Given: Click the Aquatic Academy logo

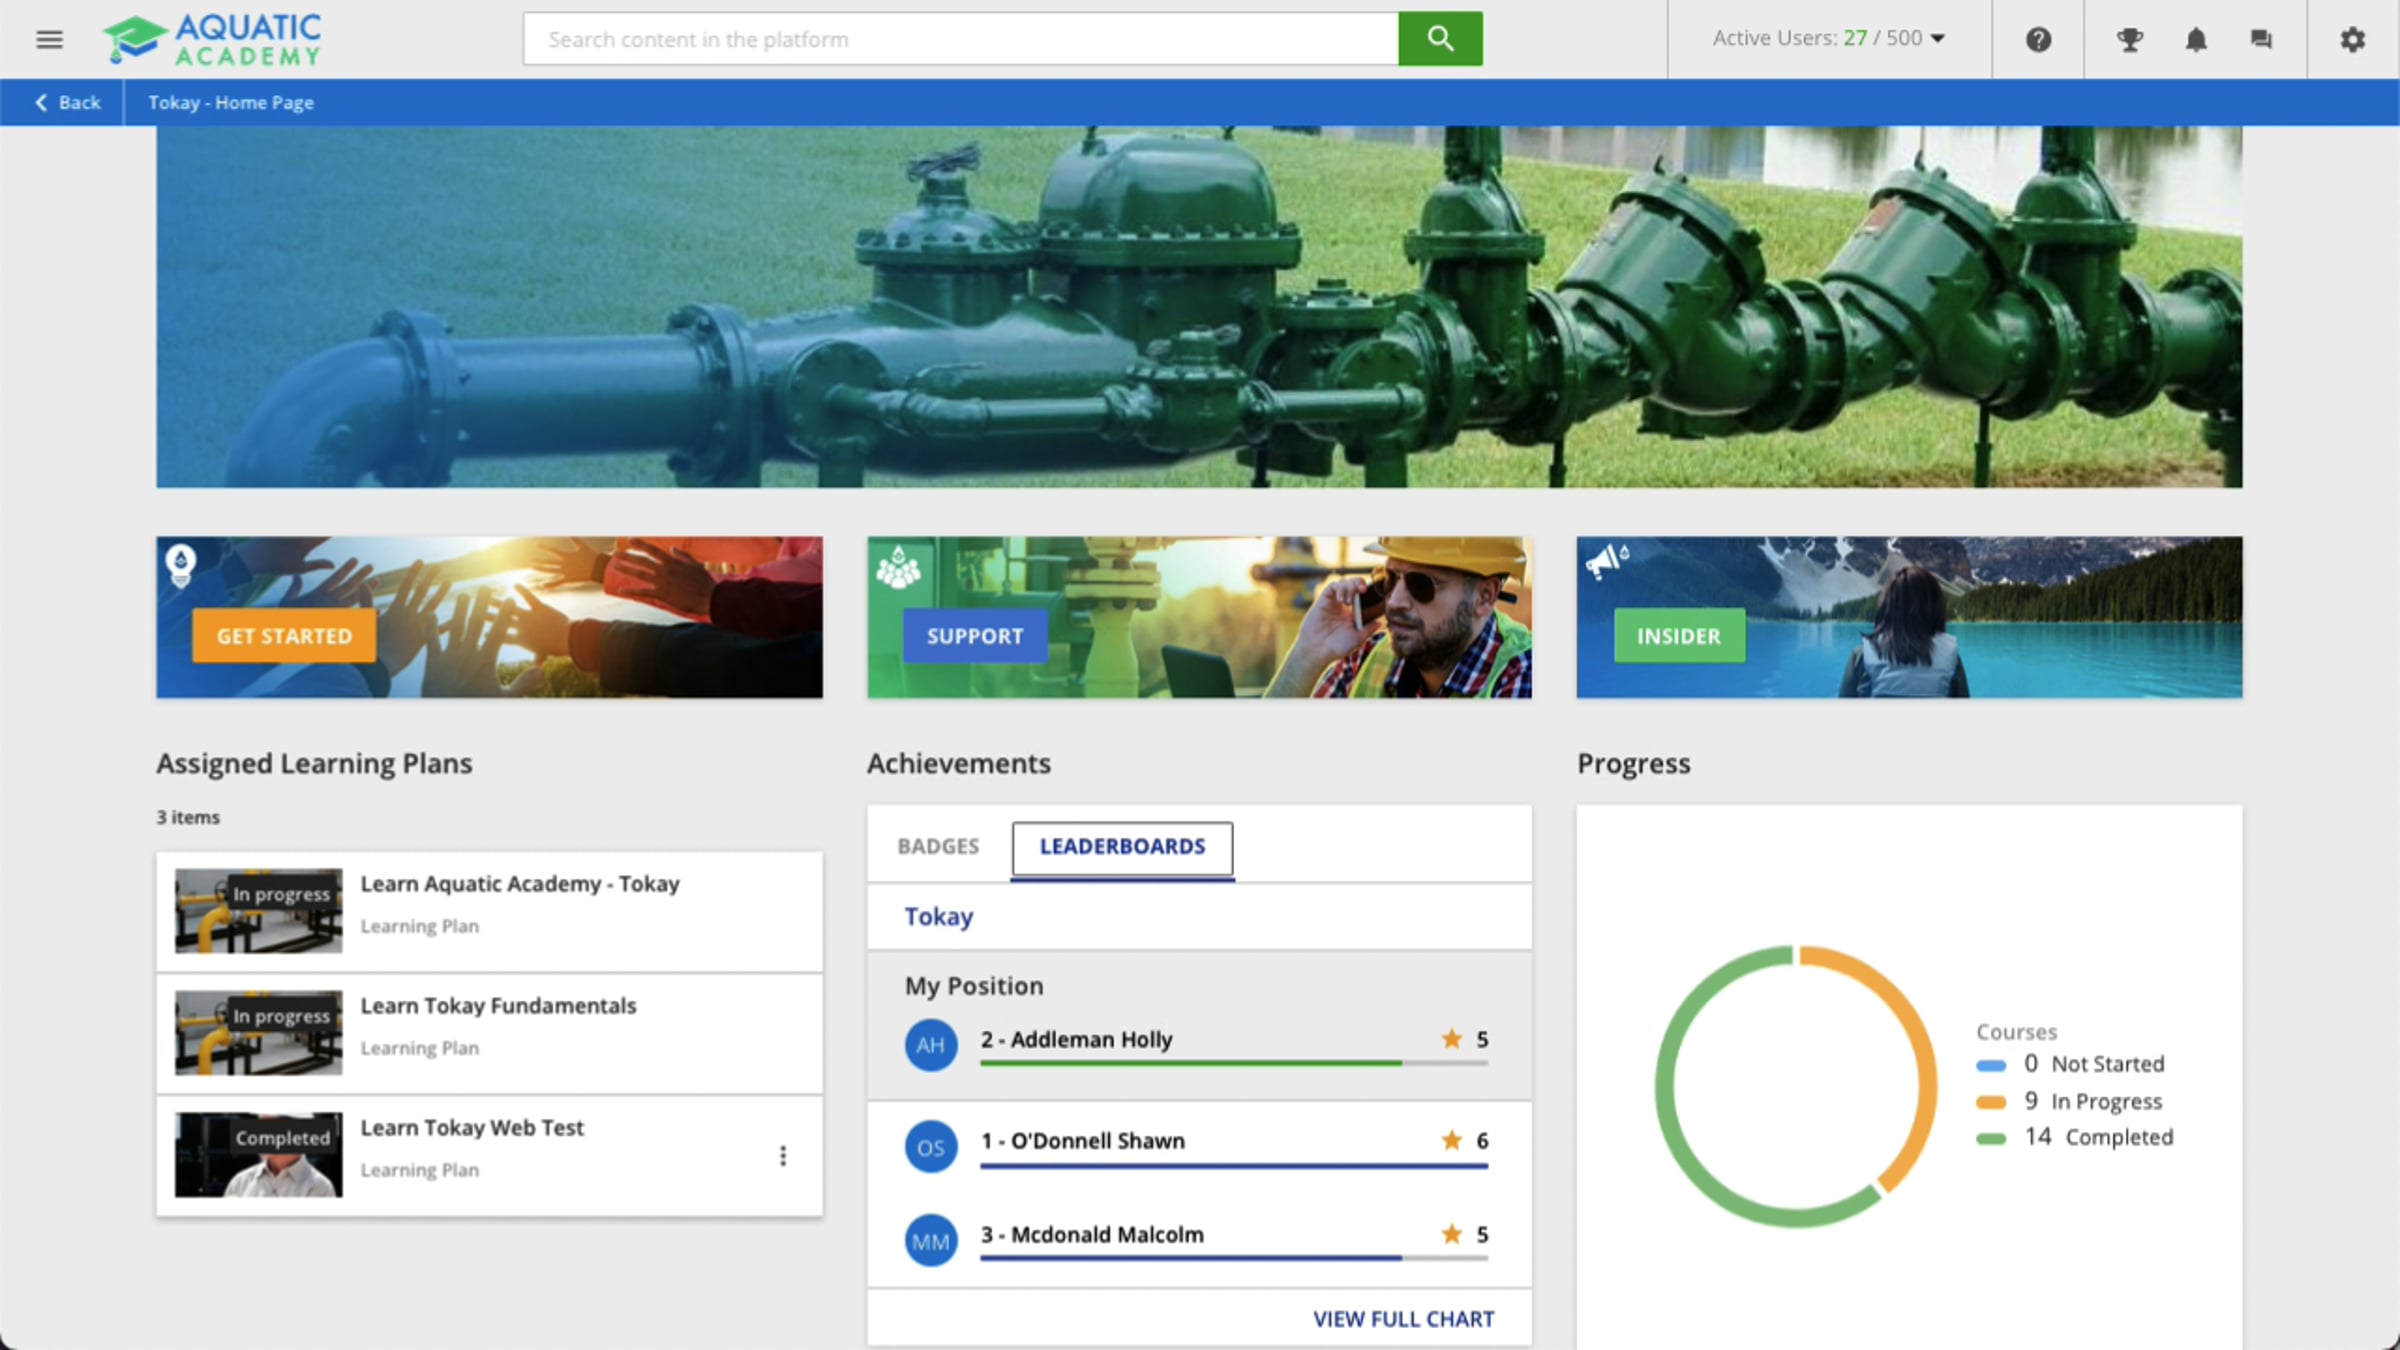Looking at the screenshot, I should click(x=213, y=40).
